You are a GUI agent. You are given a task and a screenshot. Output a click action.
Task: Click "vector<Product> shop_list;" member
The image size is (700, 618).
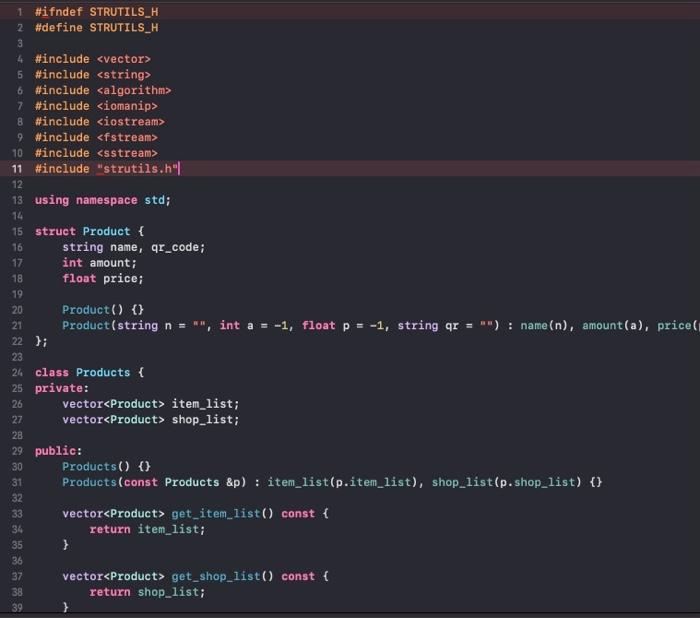click(151, 420)
